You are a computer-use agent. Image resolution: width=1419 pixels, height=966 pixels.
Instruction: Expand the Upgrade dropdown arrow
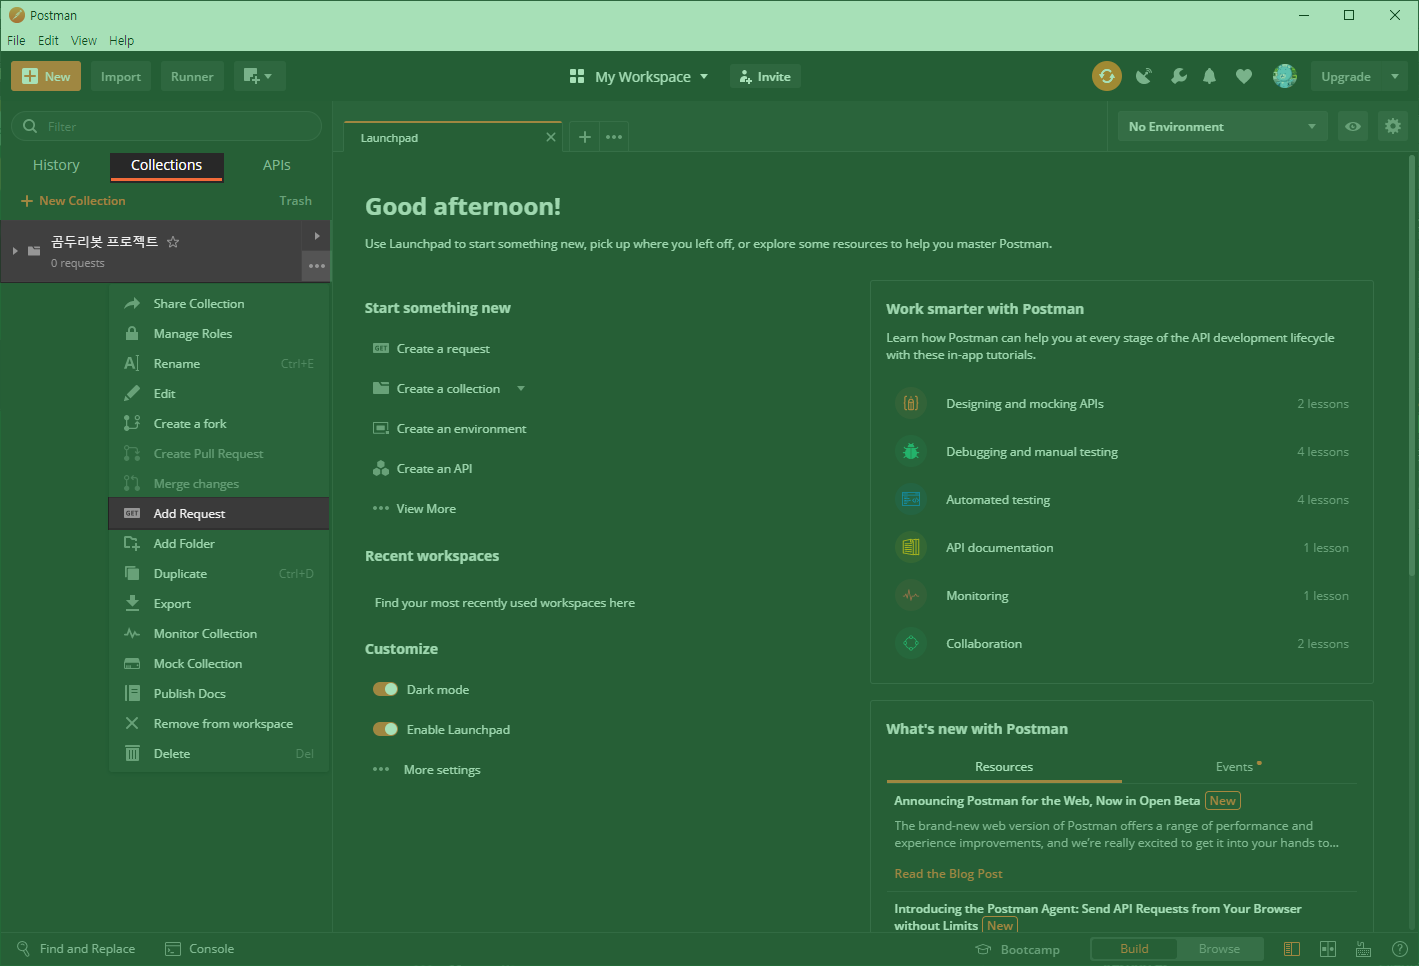pos(1395,77)
